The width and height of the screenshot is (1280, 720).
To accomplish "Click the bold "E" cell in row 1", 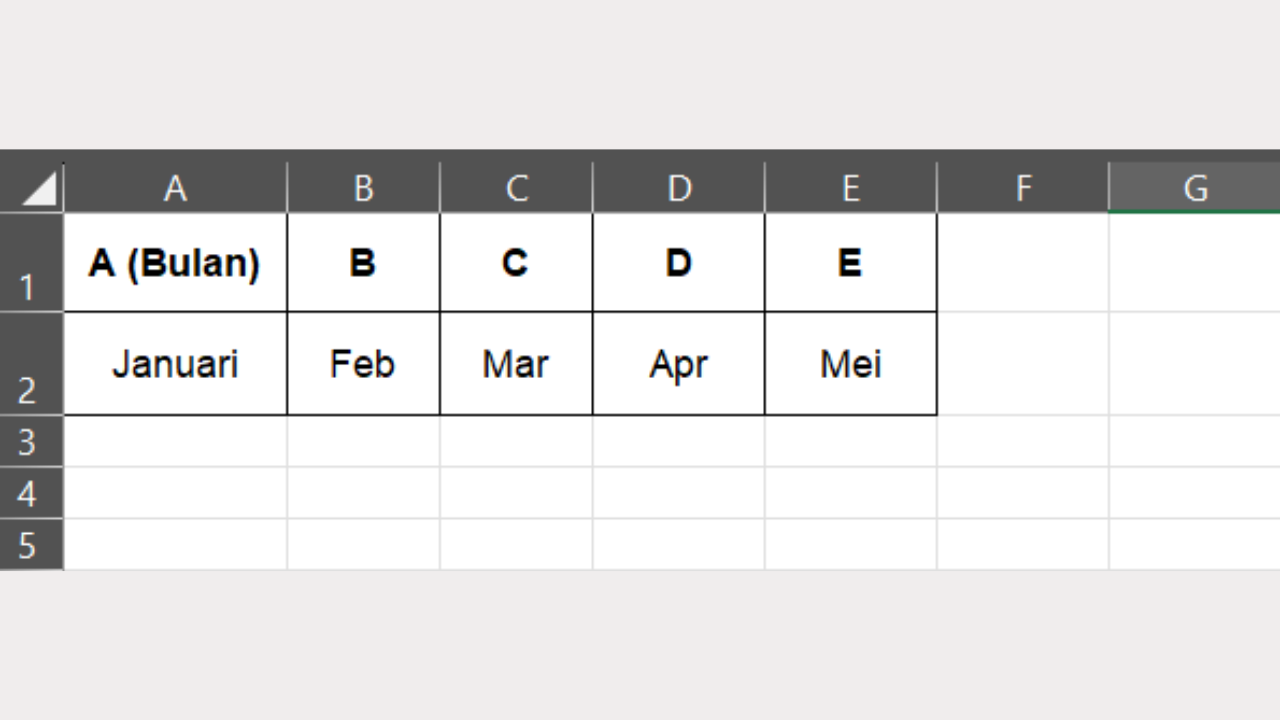I will 851,263.
